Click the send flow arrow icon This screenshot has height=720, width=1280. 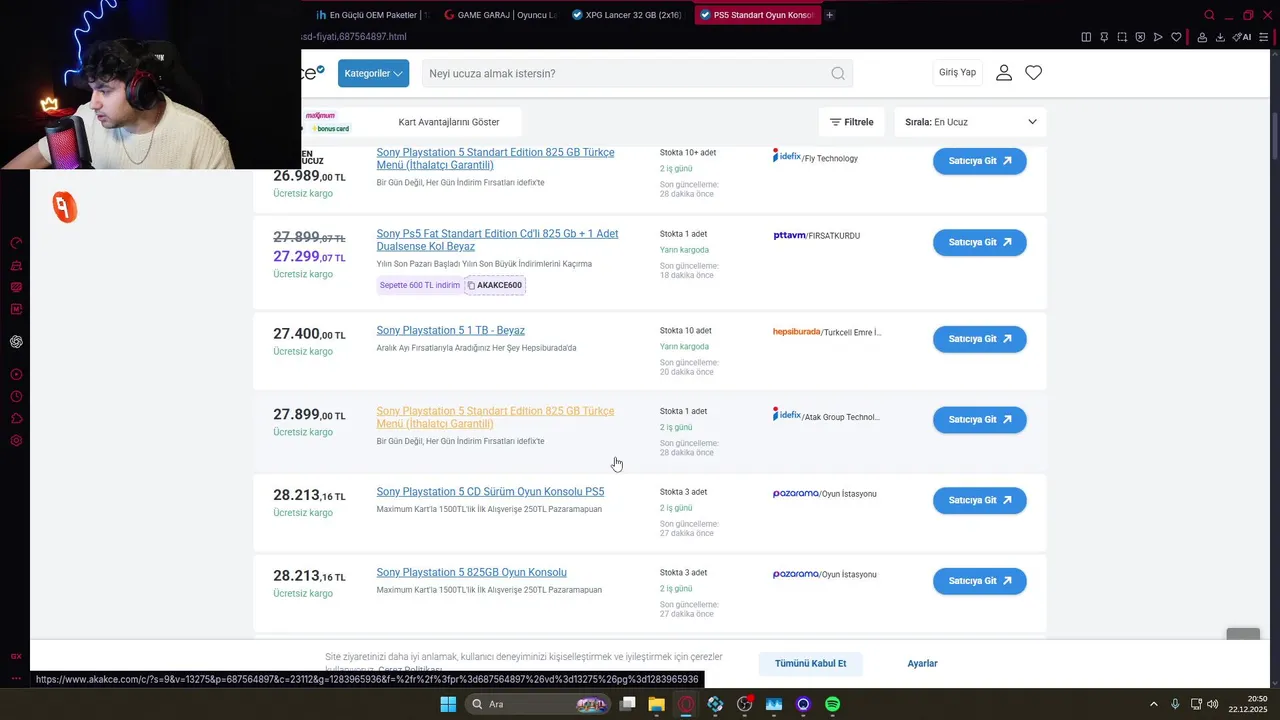pyautogui.click(x=1158, y=37)
